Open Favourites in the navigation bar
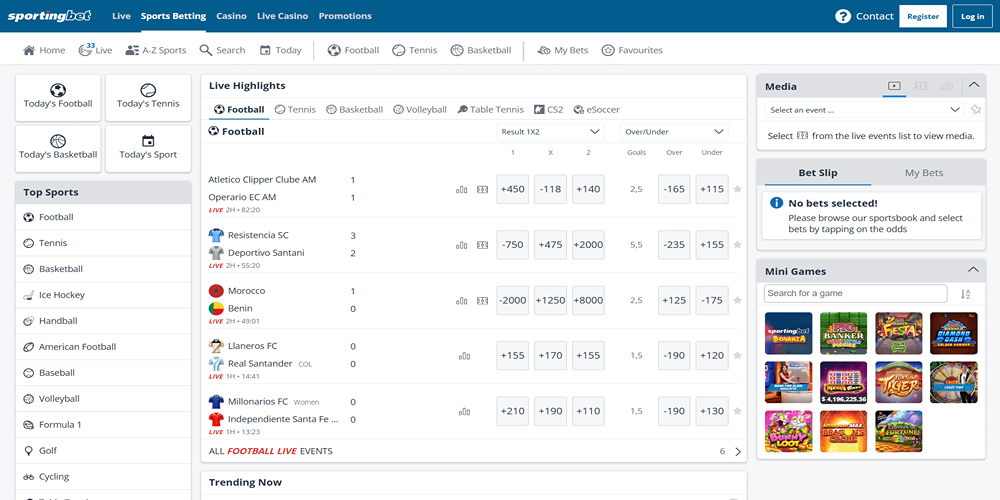The height and width of the screenshot is (500, 1000). (632, 50)
